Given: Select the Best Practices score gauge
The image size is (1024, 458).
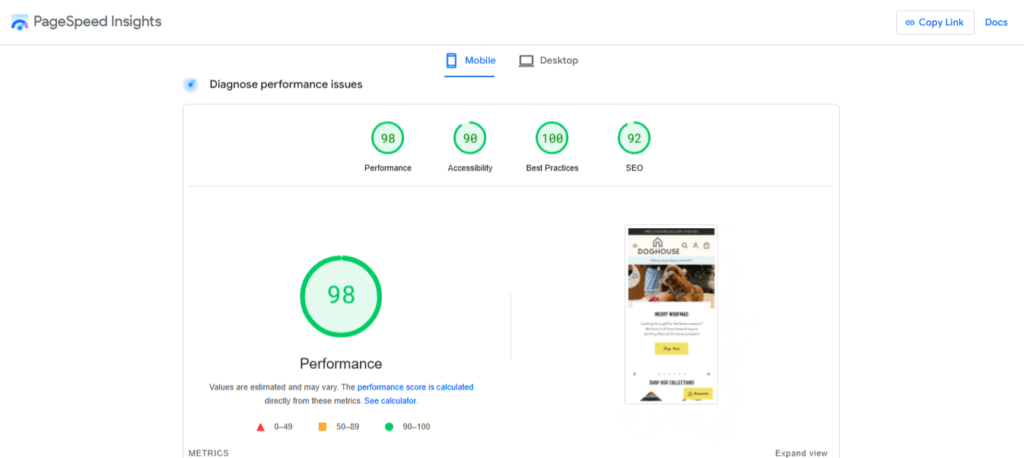Looking at the screenshot, I should click(552, 138).
